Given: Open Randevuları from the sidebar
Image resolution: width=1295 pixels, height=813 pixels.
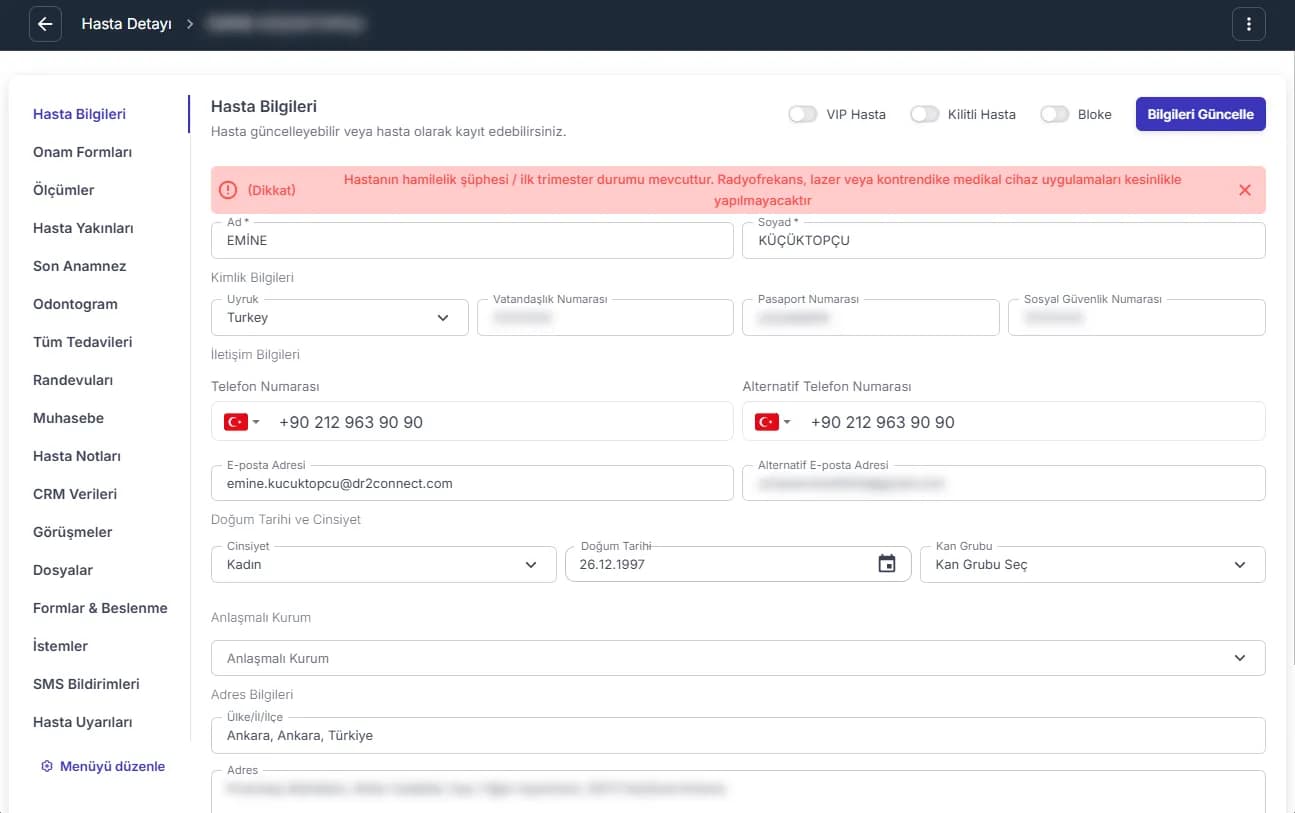Looking at the screenshot, I should point(73,380).
